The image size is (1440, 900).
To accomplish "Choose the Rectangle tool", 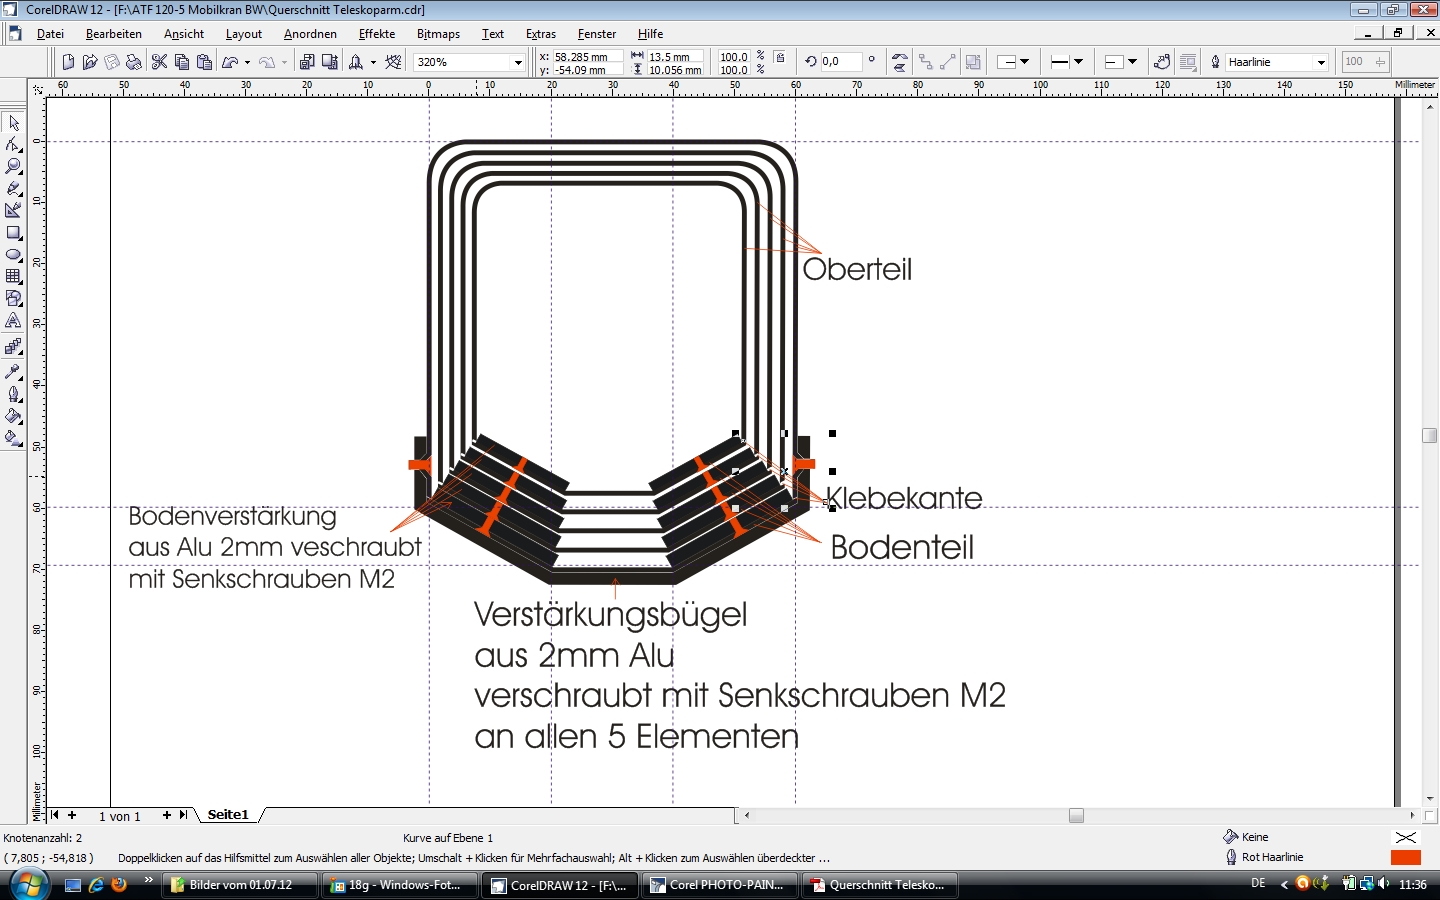I will 14,233.
